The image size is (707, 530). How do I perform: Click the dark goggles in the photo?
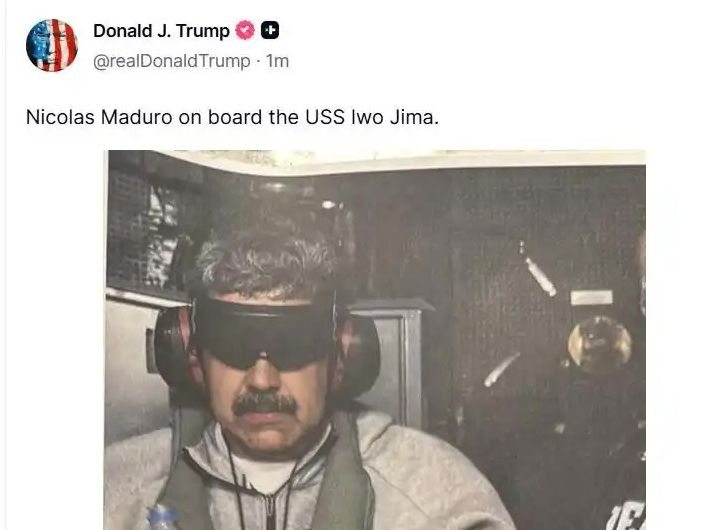265,333
